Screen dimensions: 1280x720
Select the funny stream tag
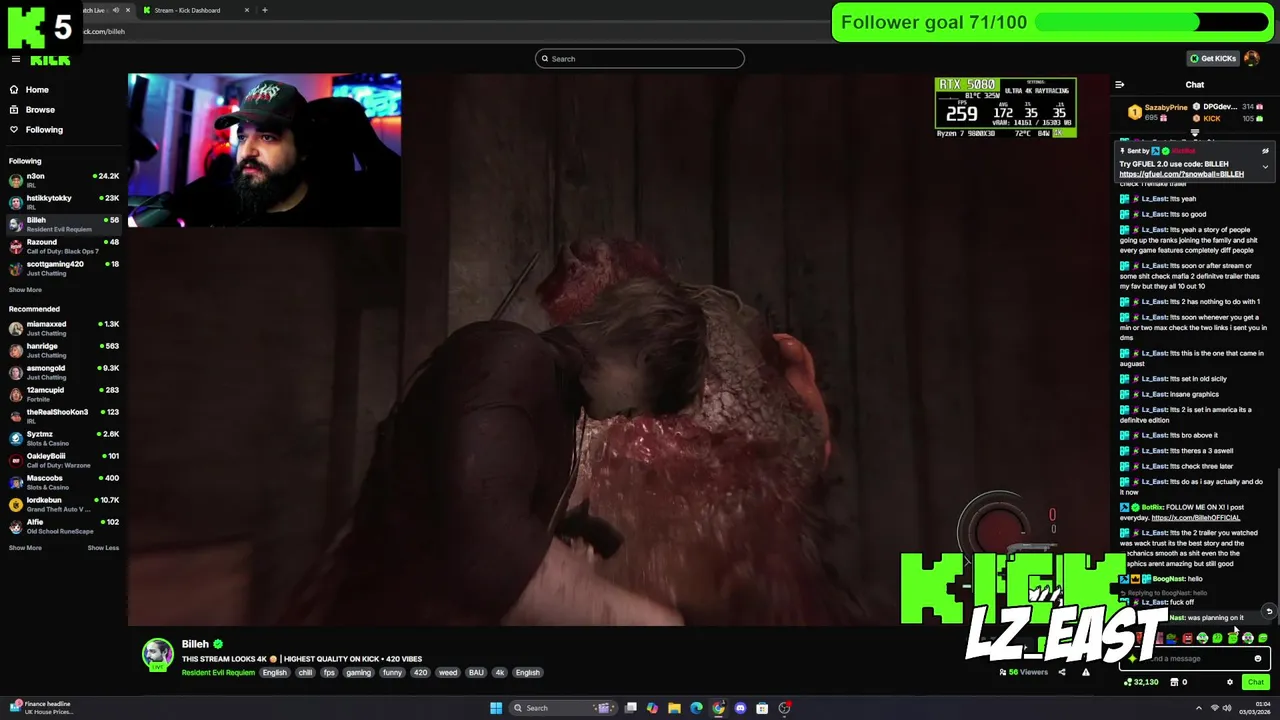pyautogui.click(x=392, y=673)
